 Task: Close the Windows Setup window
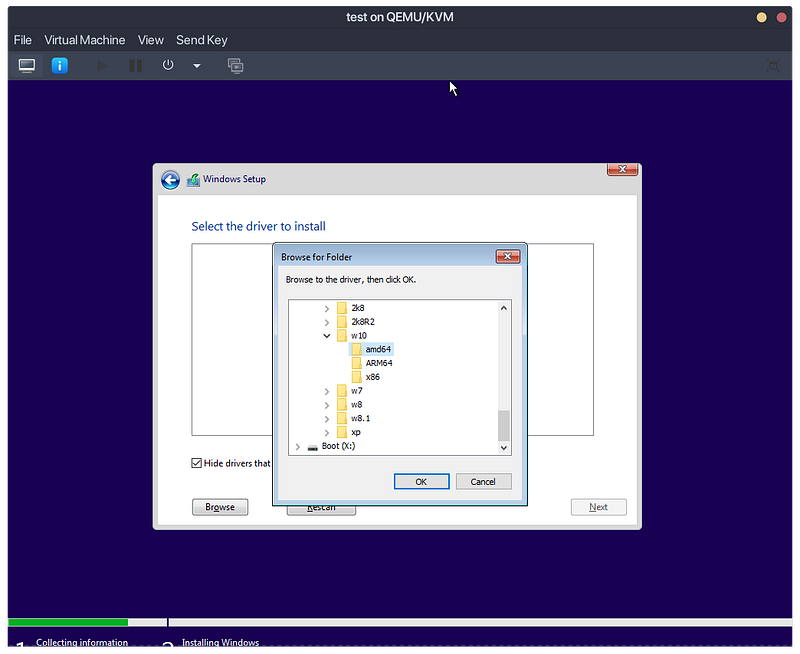pos(622,169)
